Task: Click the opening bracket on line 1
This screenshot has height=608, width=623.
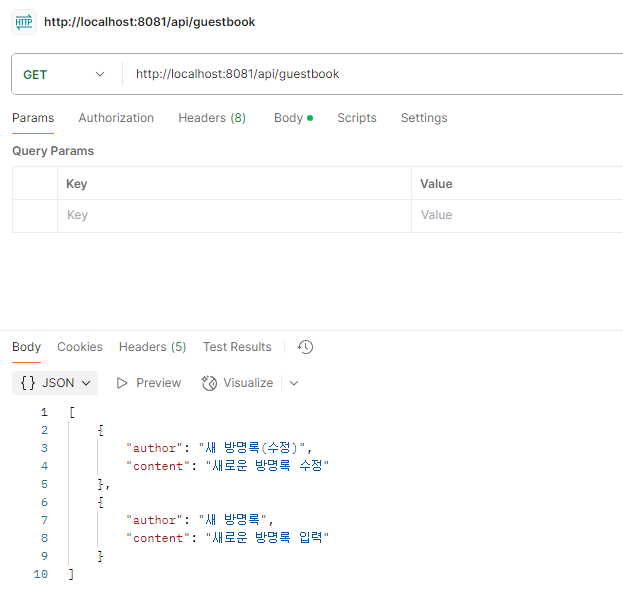Action: (72, 412)
